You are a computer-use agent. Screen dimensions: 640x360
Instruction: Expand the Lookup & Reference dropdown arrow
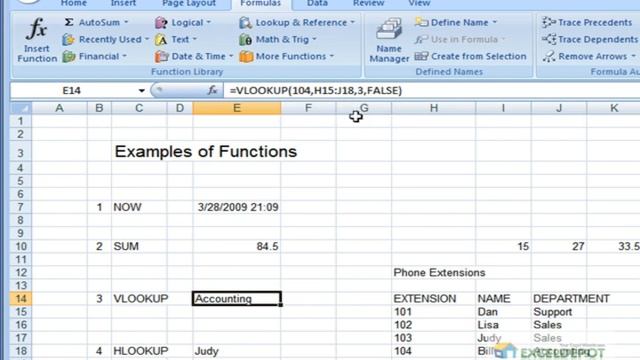353,22
